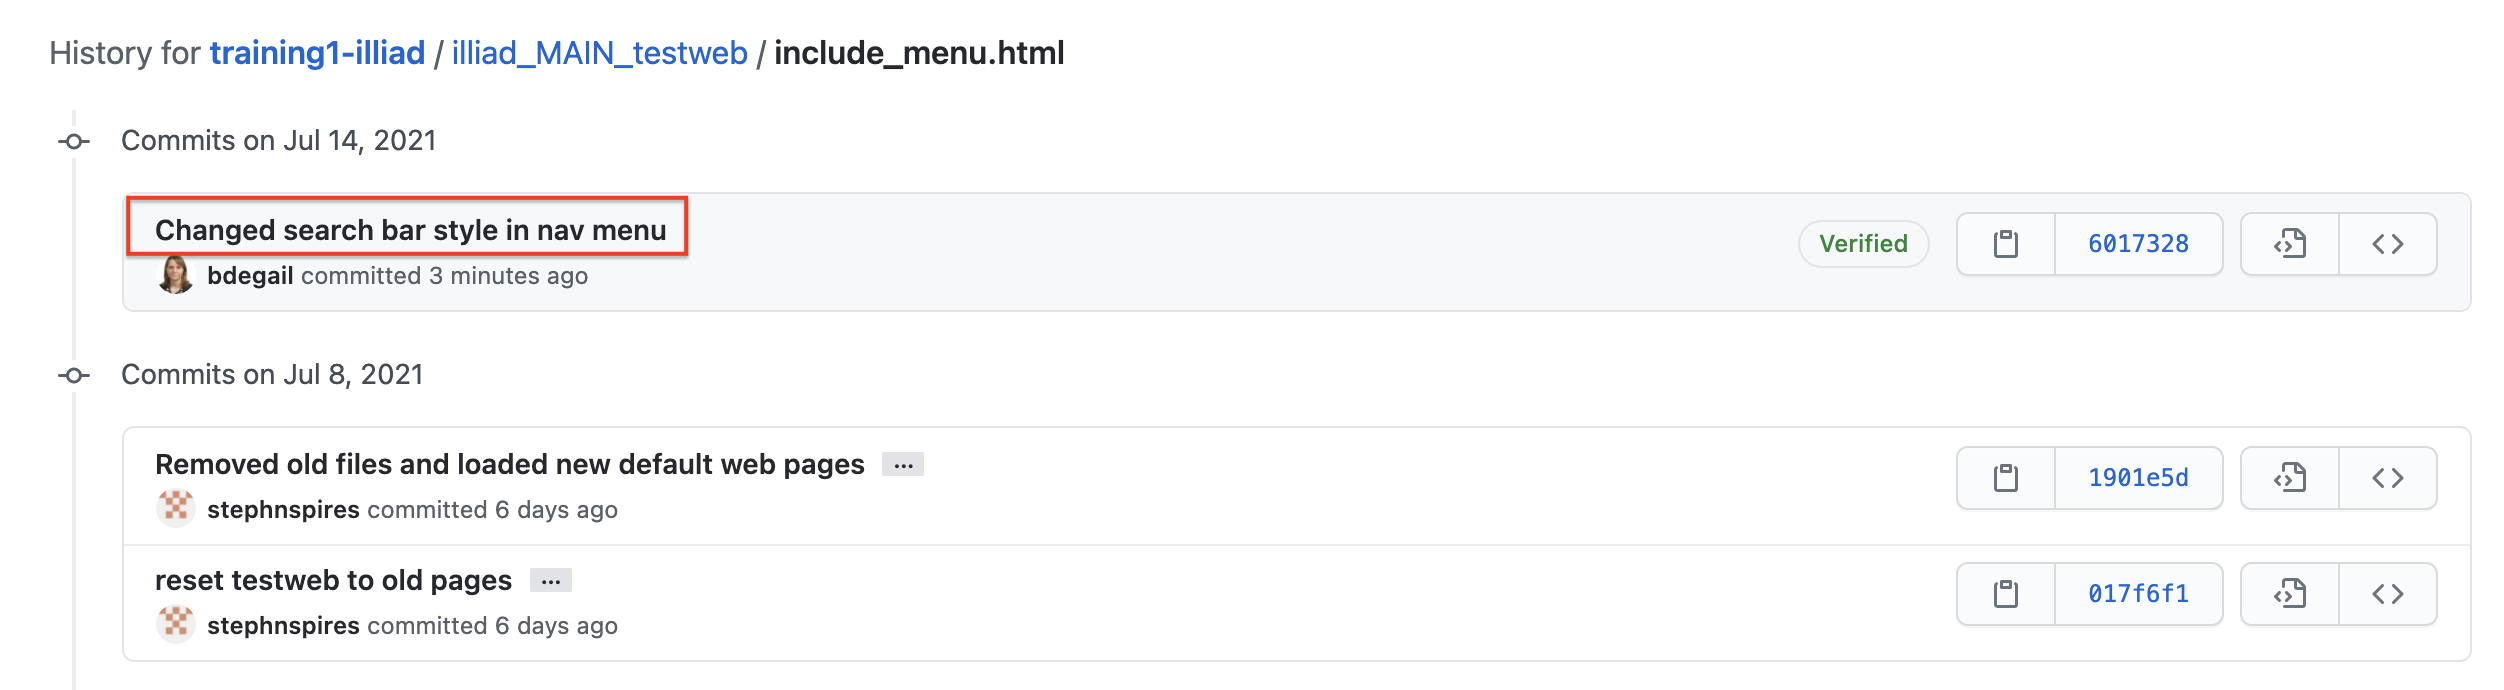The image size is (2504, 690).
Task: Click the green Verified badge
Action: coord(1863,244)
